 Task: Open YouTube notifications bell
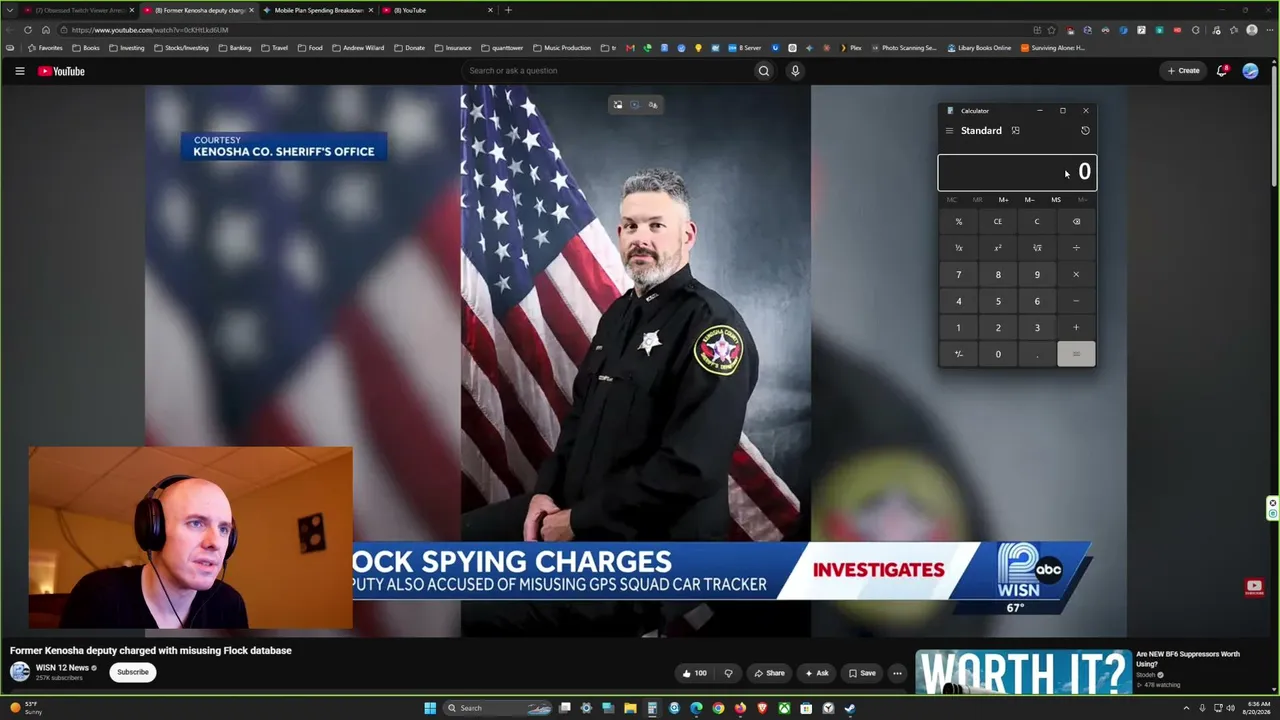1222,71
